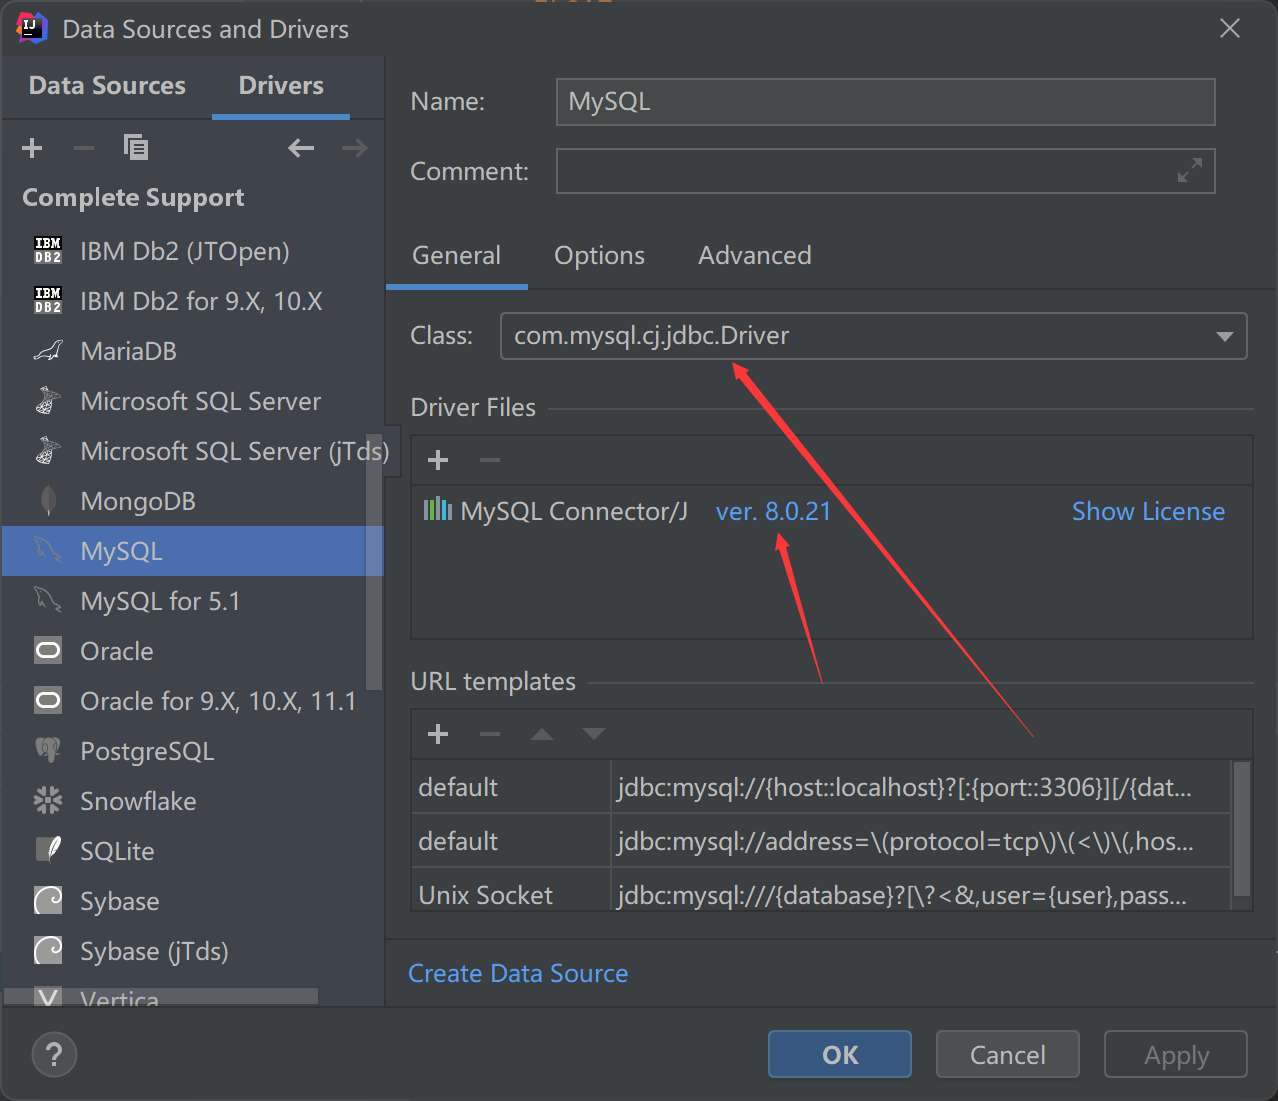Expand the Comment field

point(1189,171)
